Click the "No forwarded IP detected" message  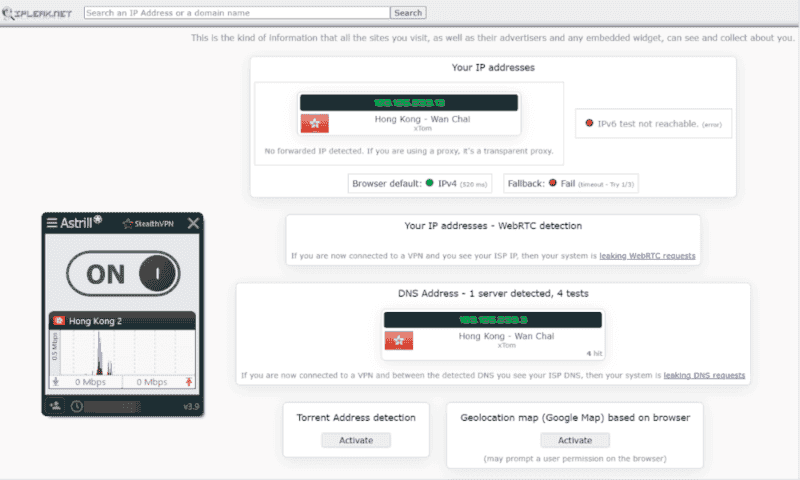[x=409, y=151]
